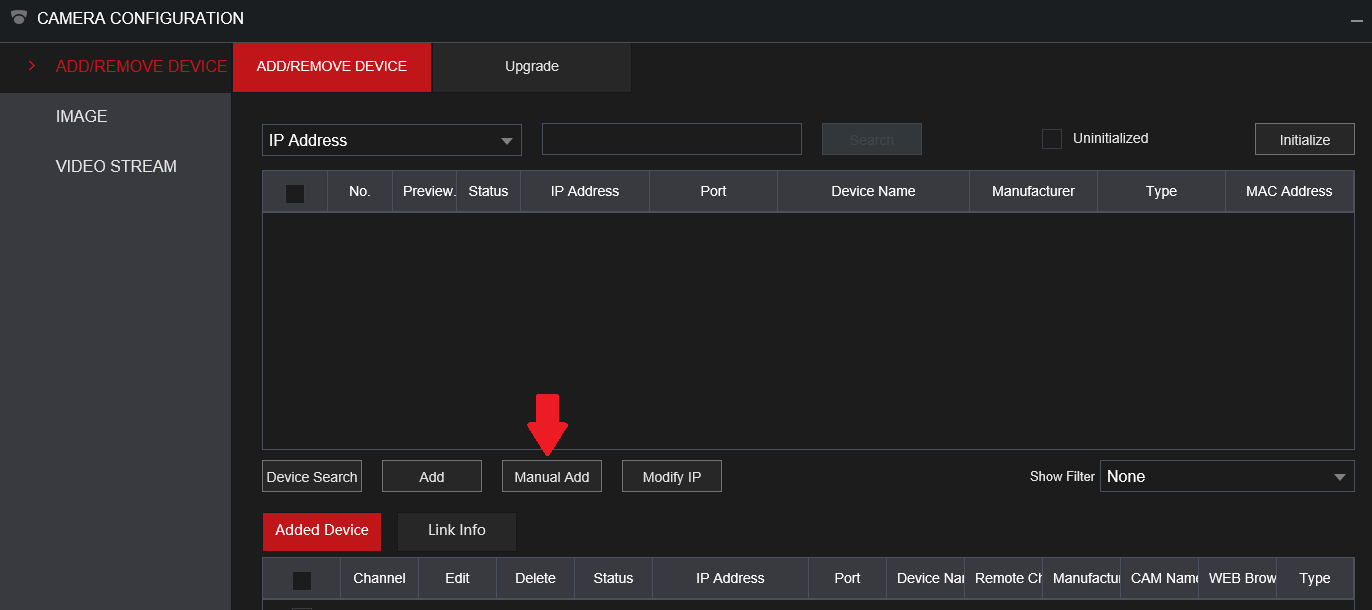Click the Edit column header

click(457, 578)
